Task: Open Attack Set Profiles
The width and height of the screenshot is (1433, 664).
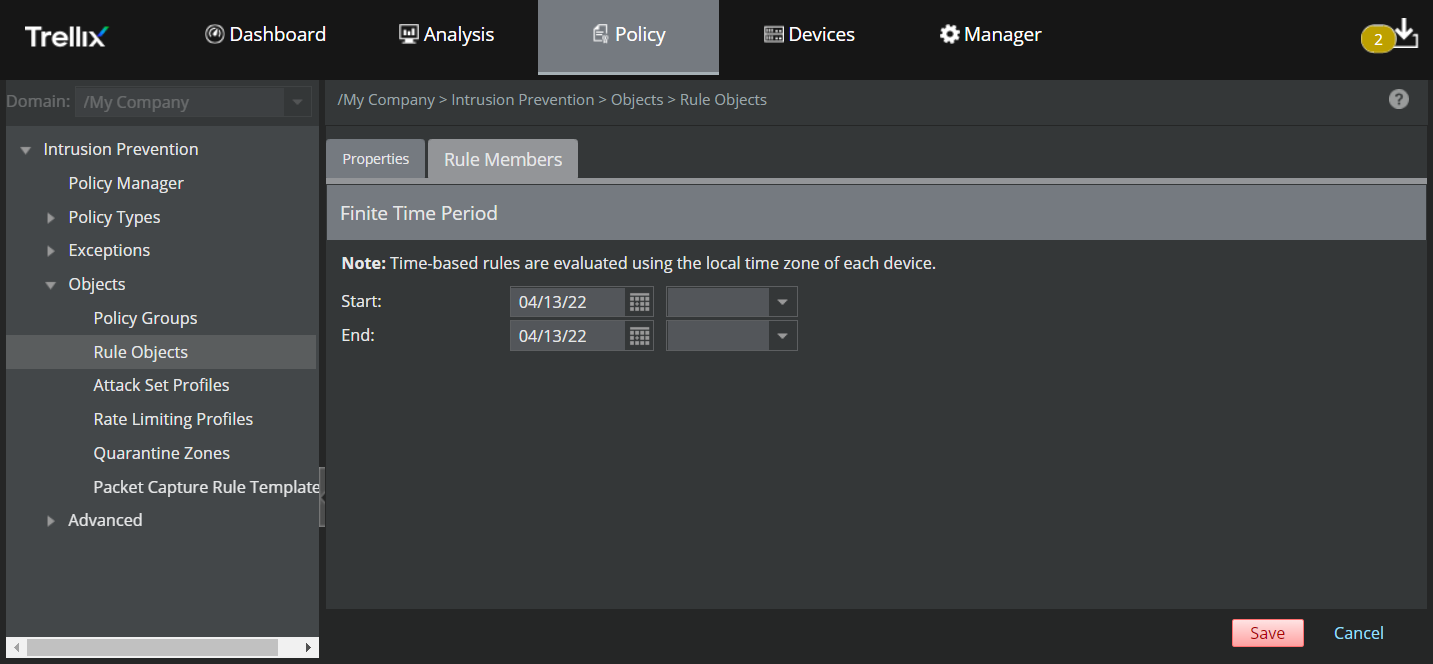Action: click(161, 385)
